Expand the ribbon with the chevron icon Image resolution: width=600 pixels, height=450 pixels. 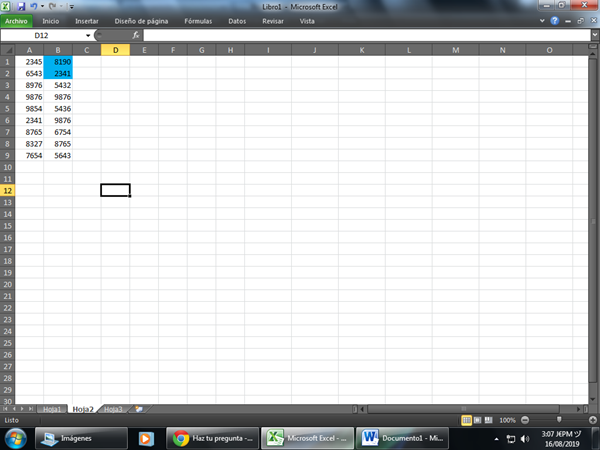[542, 21]
